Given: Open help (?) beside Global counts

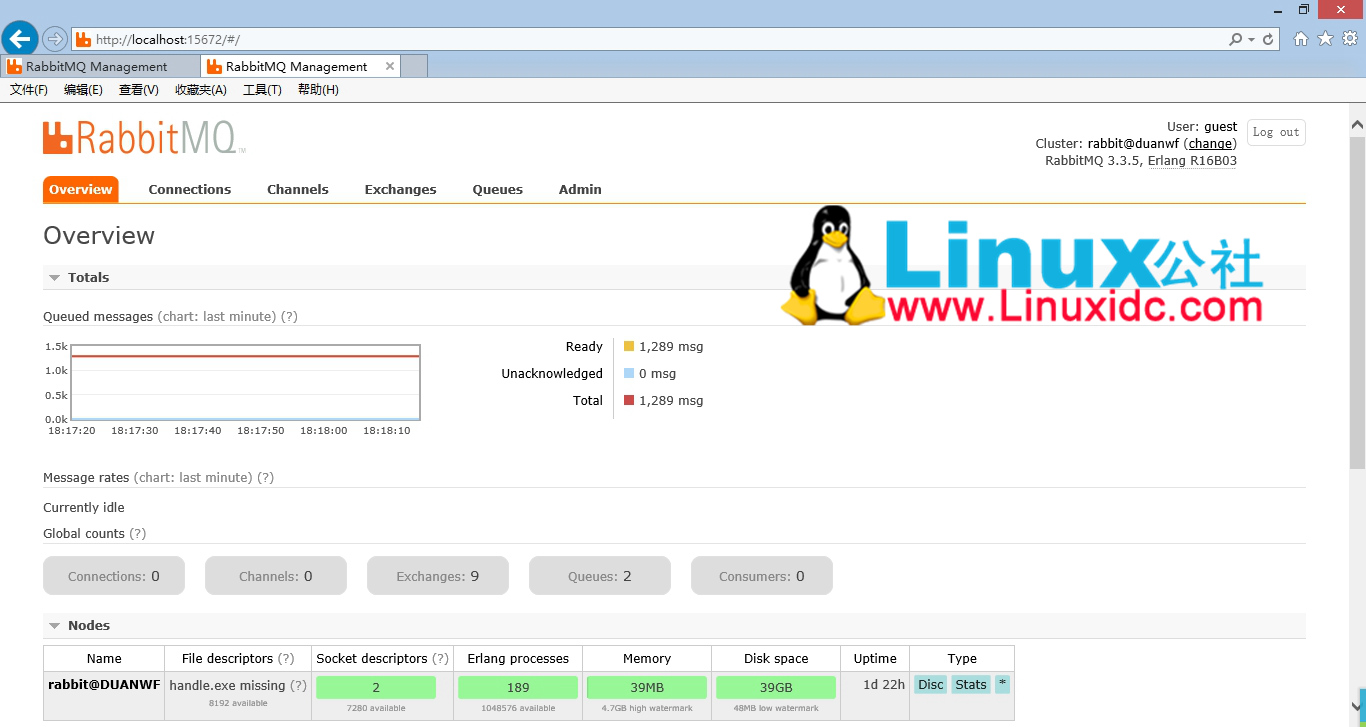Looking at the screenshot, I should [138, 533].
